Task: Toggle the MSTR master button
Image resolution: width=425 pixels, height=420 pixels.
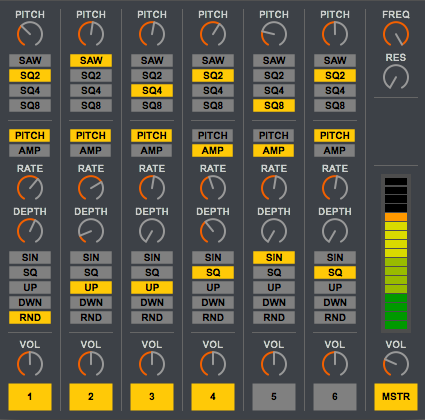Action: click(x=396, y=397)
